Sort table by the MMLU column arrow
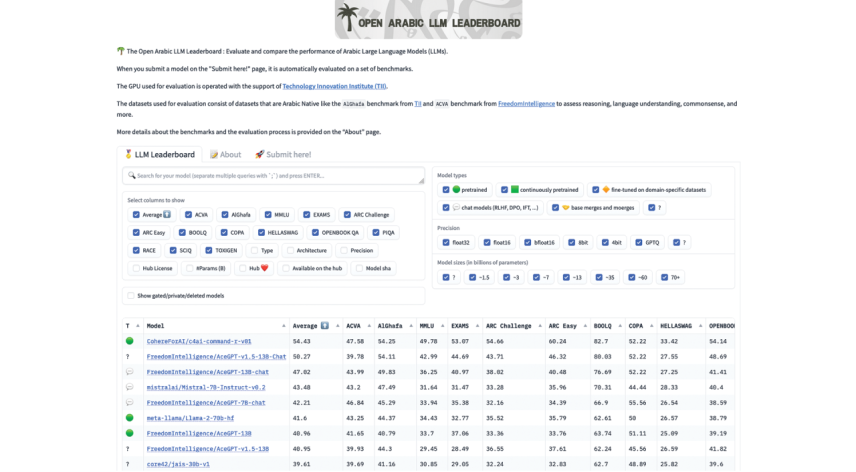This screenshot has height=472, width=856. 442,326
